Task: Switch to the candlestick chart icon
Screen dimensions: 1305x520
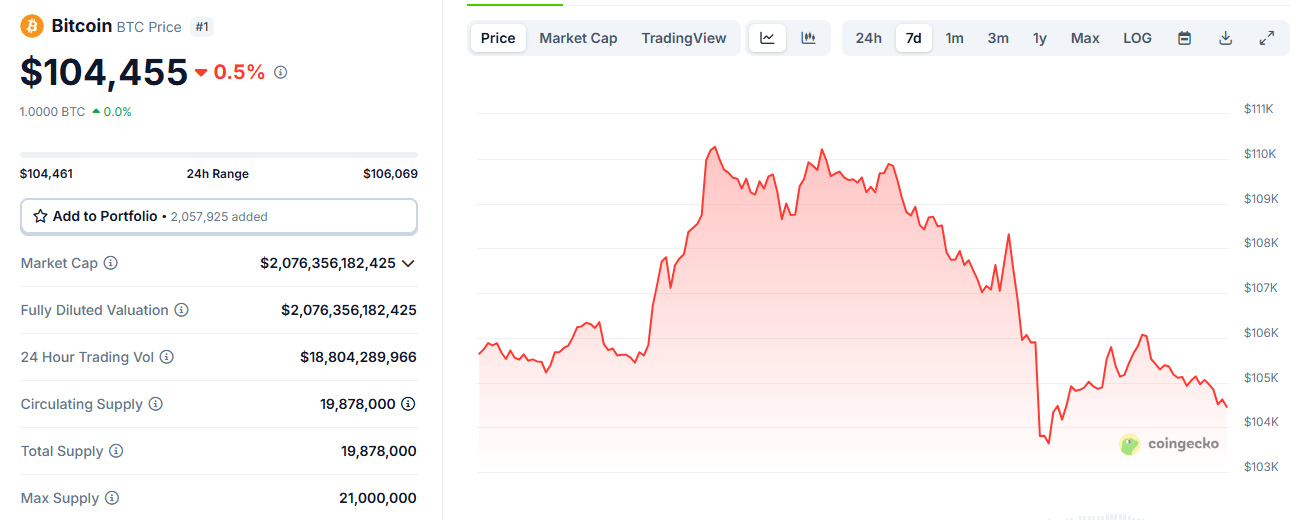Action: click(x=808, y=38)
